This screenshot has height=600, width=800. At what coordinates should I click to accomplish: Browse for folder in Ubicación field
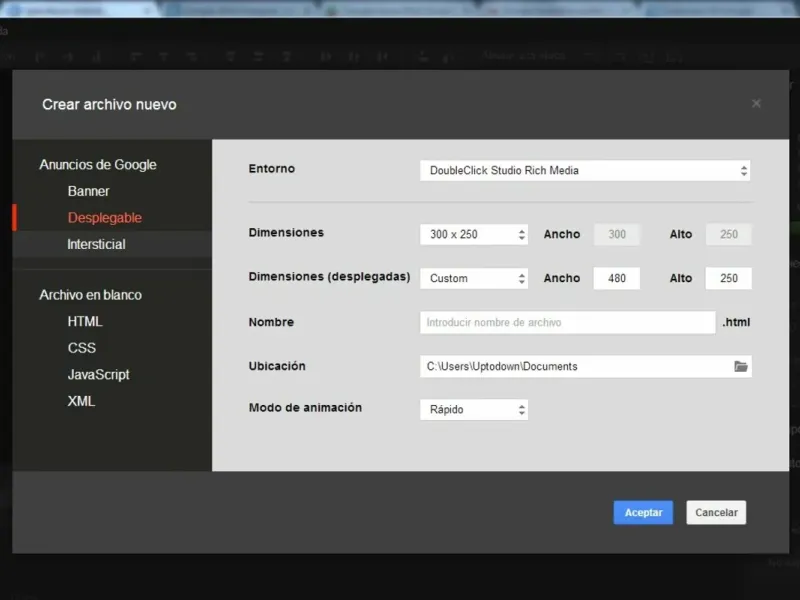[740, 366]
